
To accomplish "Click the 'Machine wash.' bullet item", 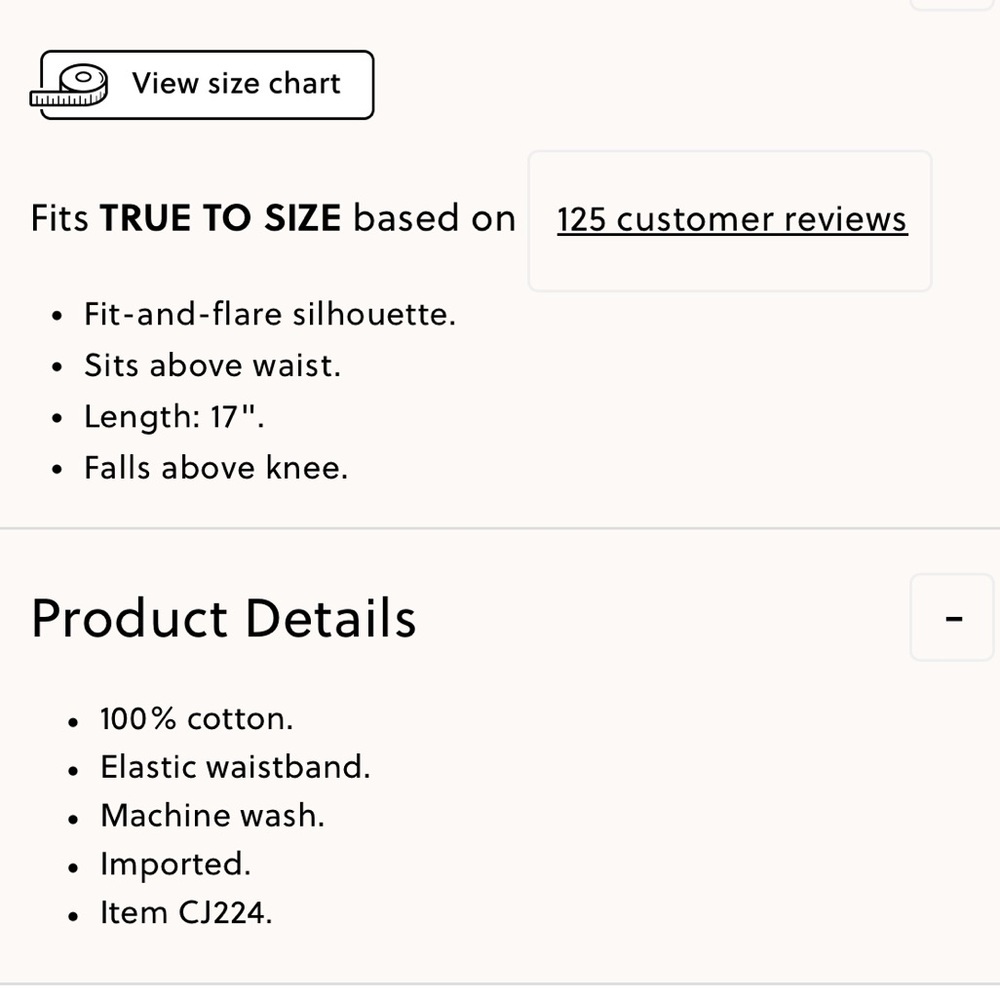I will click(x=212, y=816).
